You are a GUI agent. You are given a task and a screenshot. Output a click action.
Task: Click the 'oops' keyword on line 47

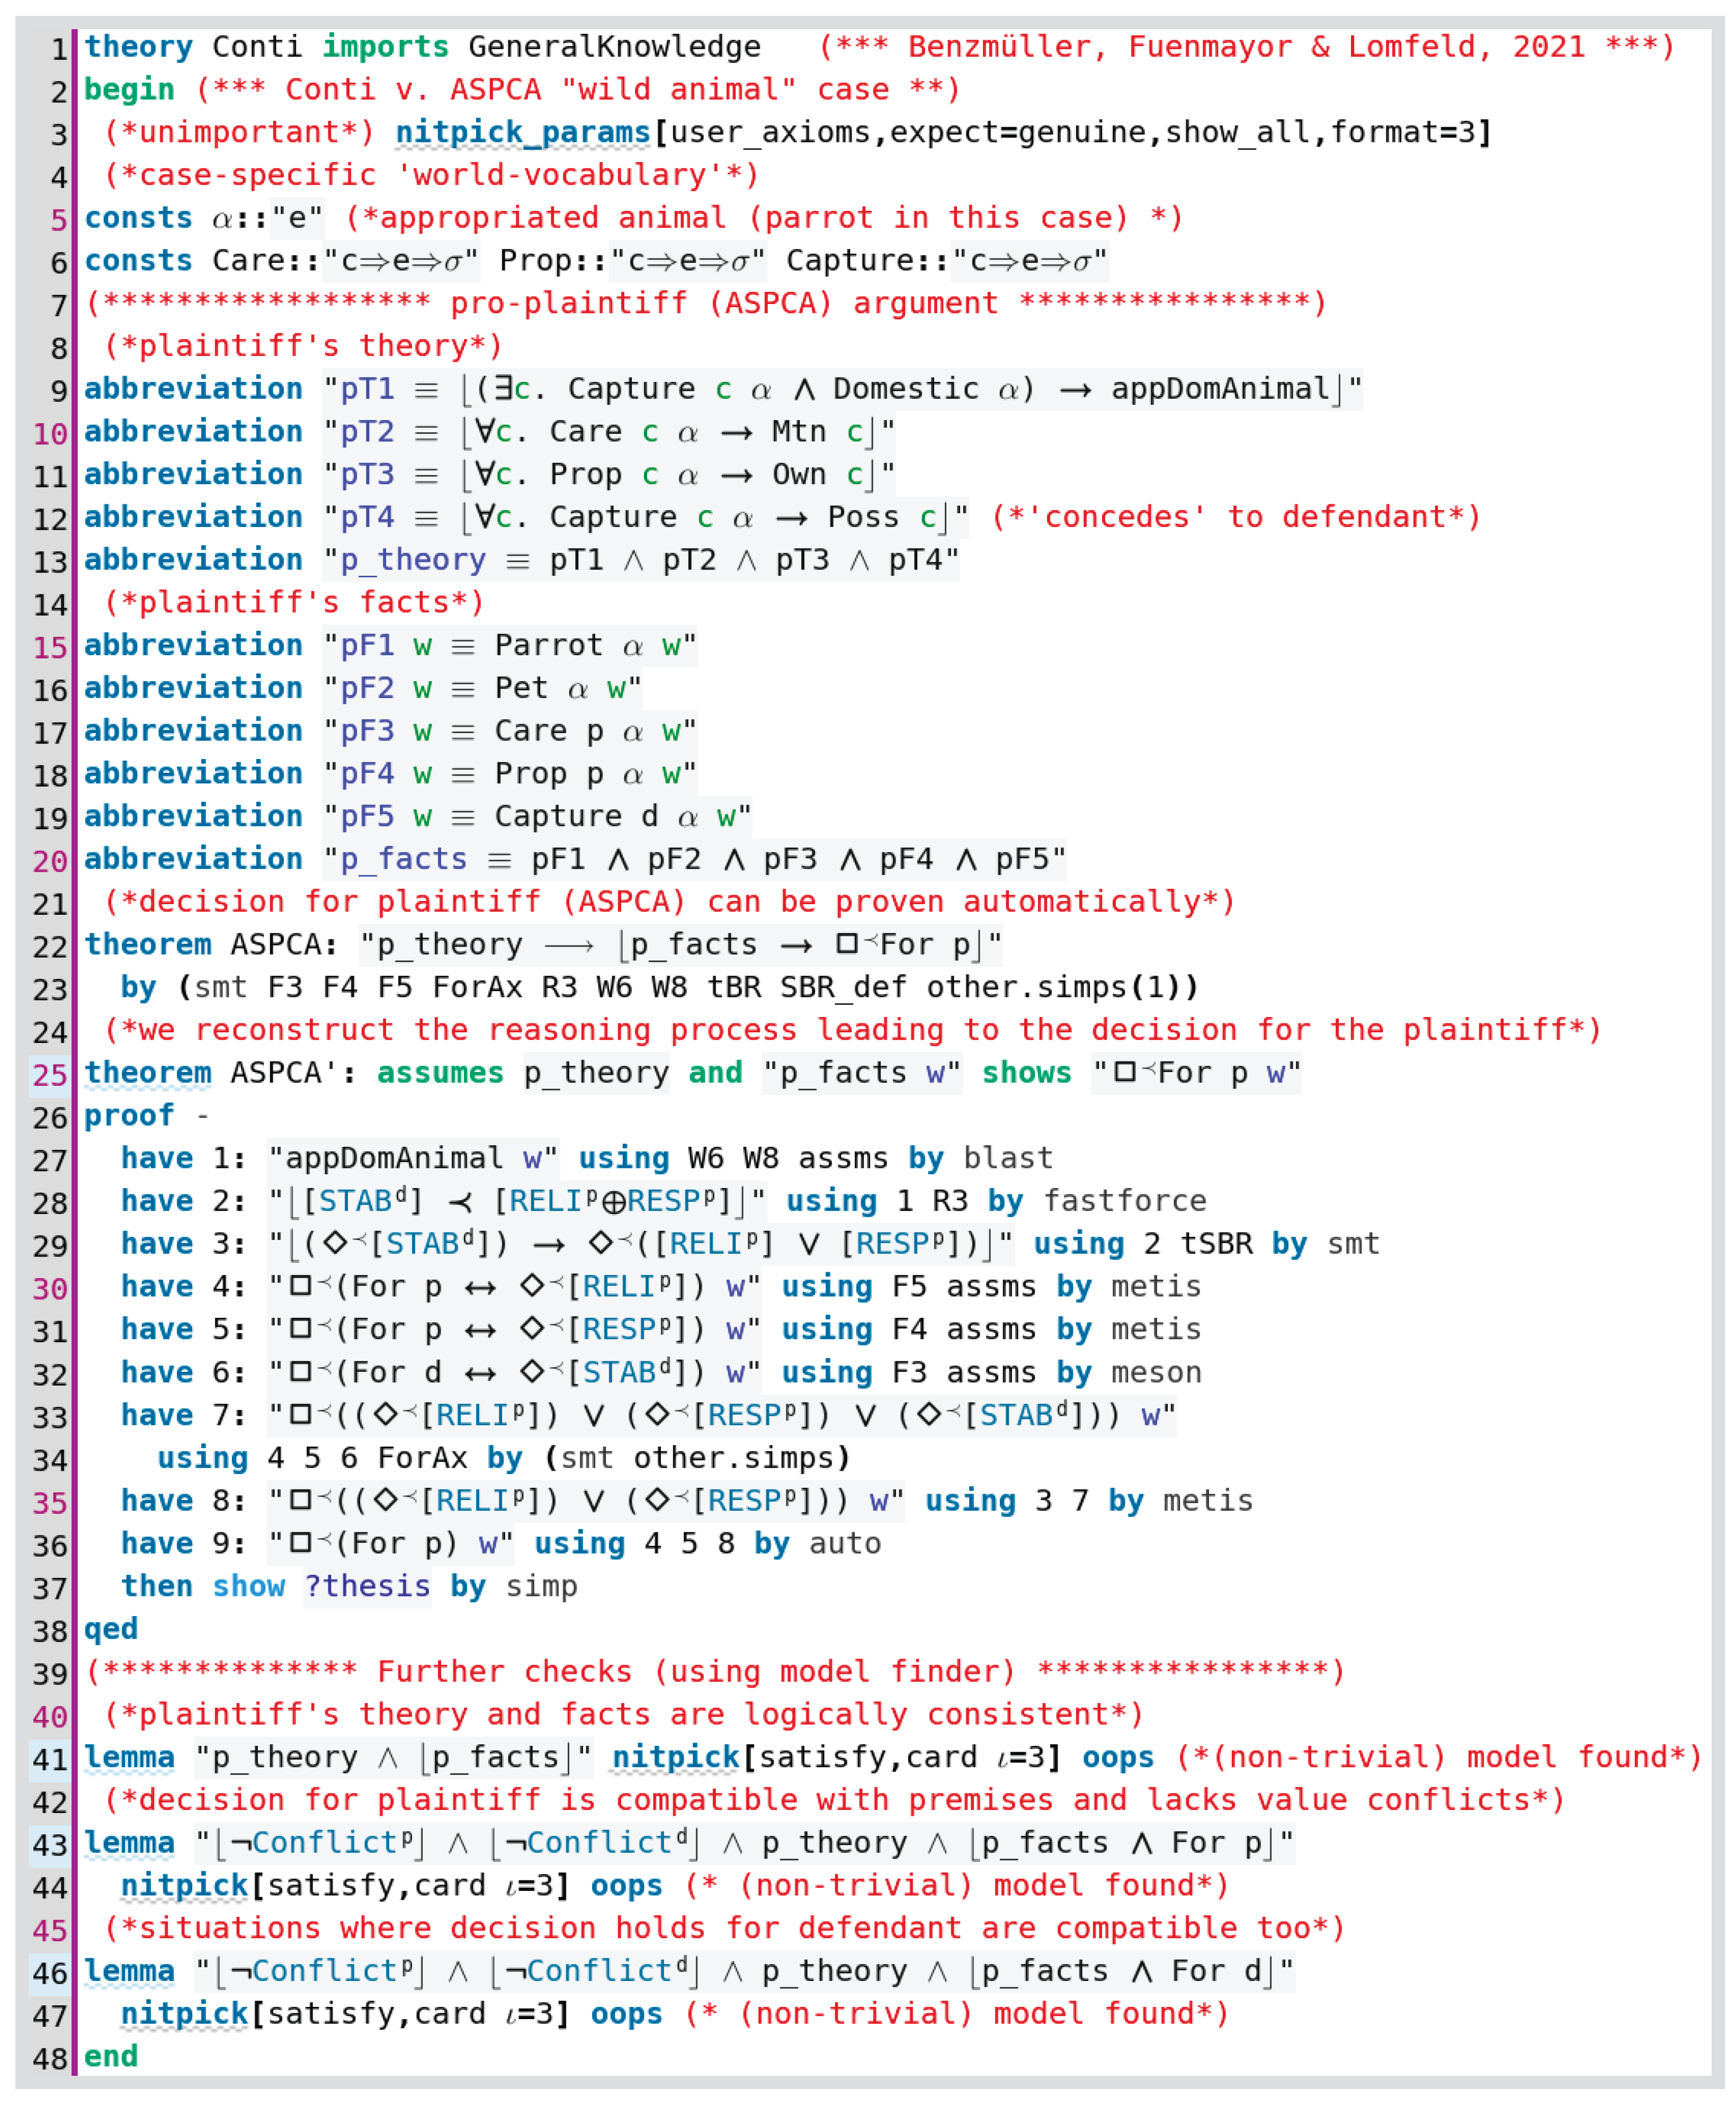click(626, 2014)
